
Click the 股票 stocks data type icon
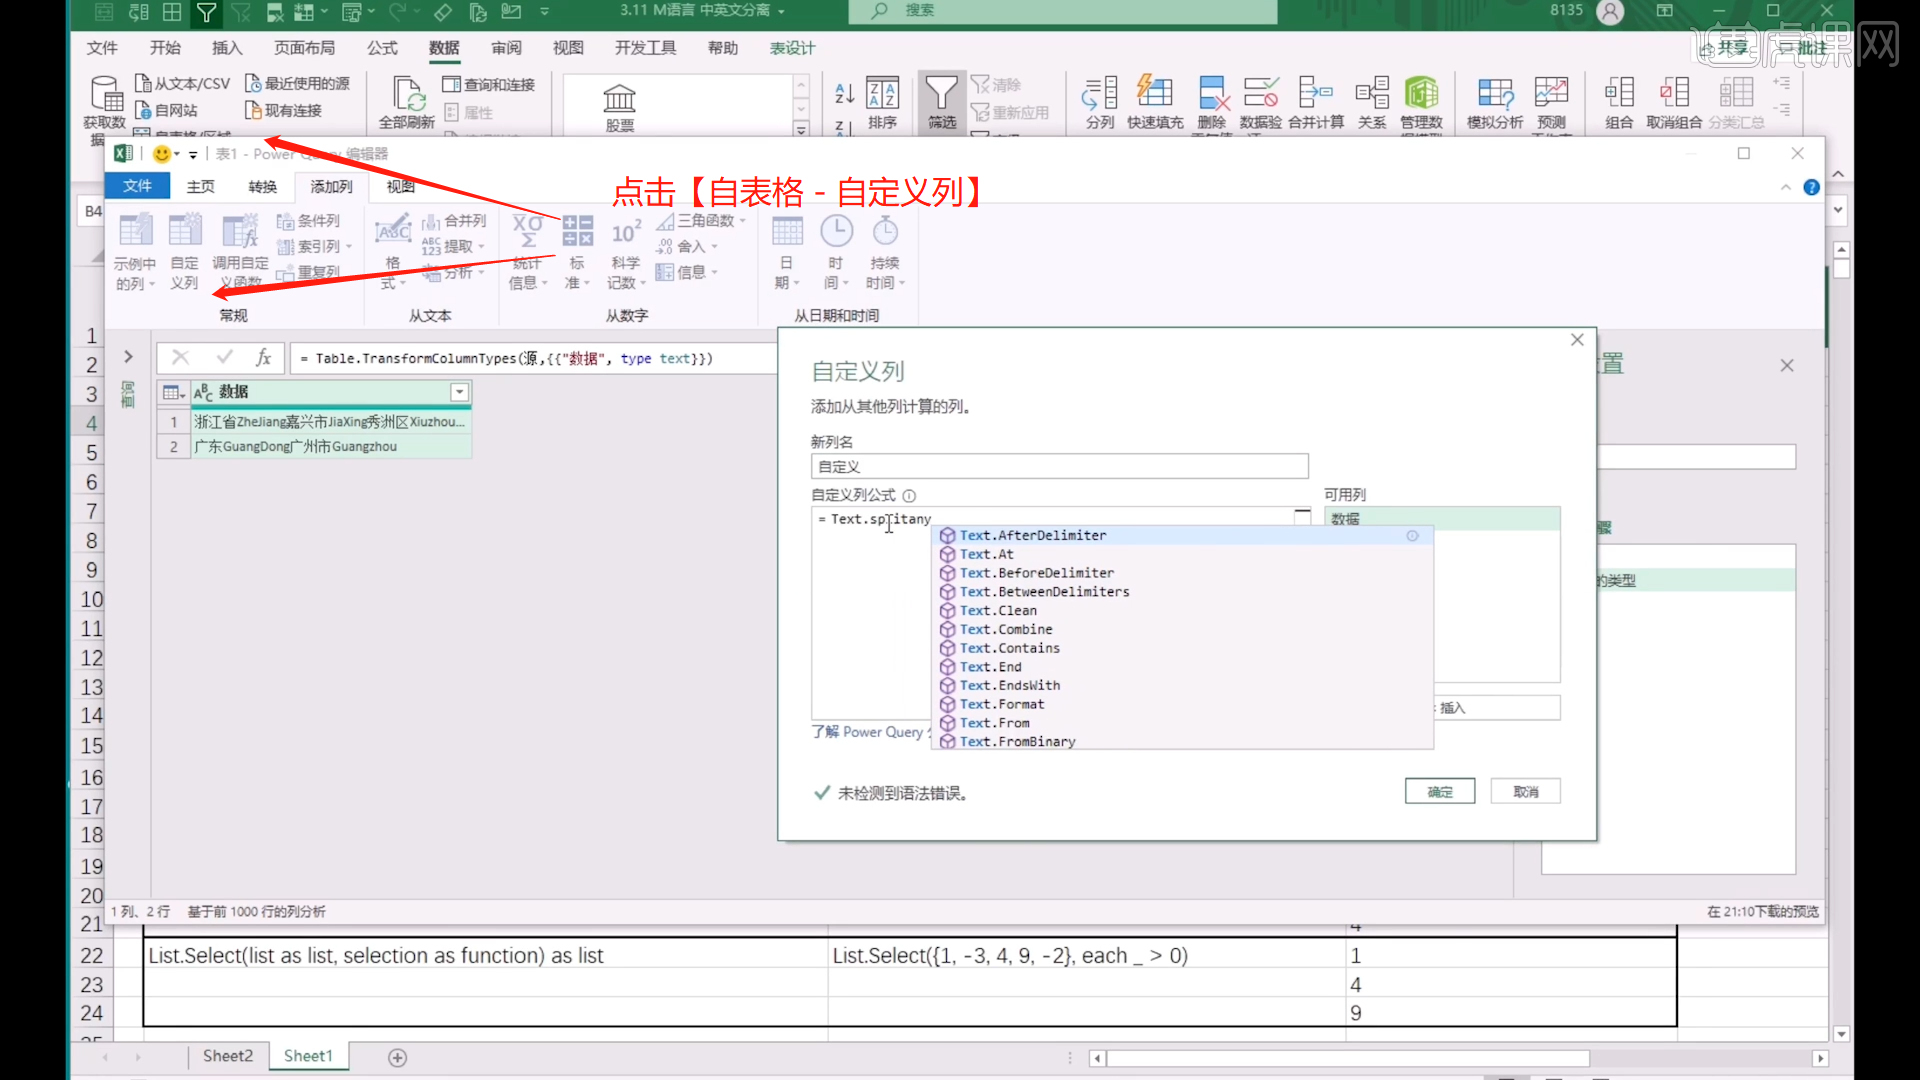619,99
